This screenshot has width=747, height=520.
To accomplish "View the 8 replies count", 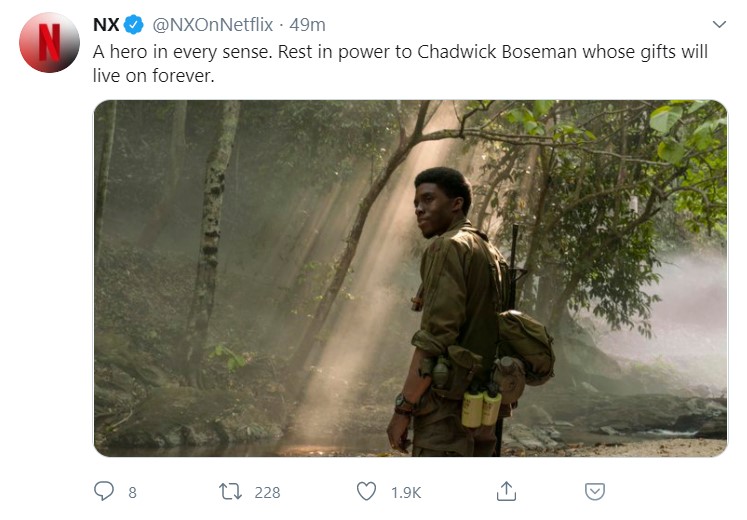I will click(132, 492).
